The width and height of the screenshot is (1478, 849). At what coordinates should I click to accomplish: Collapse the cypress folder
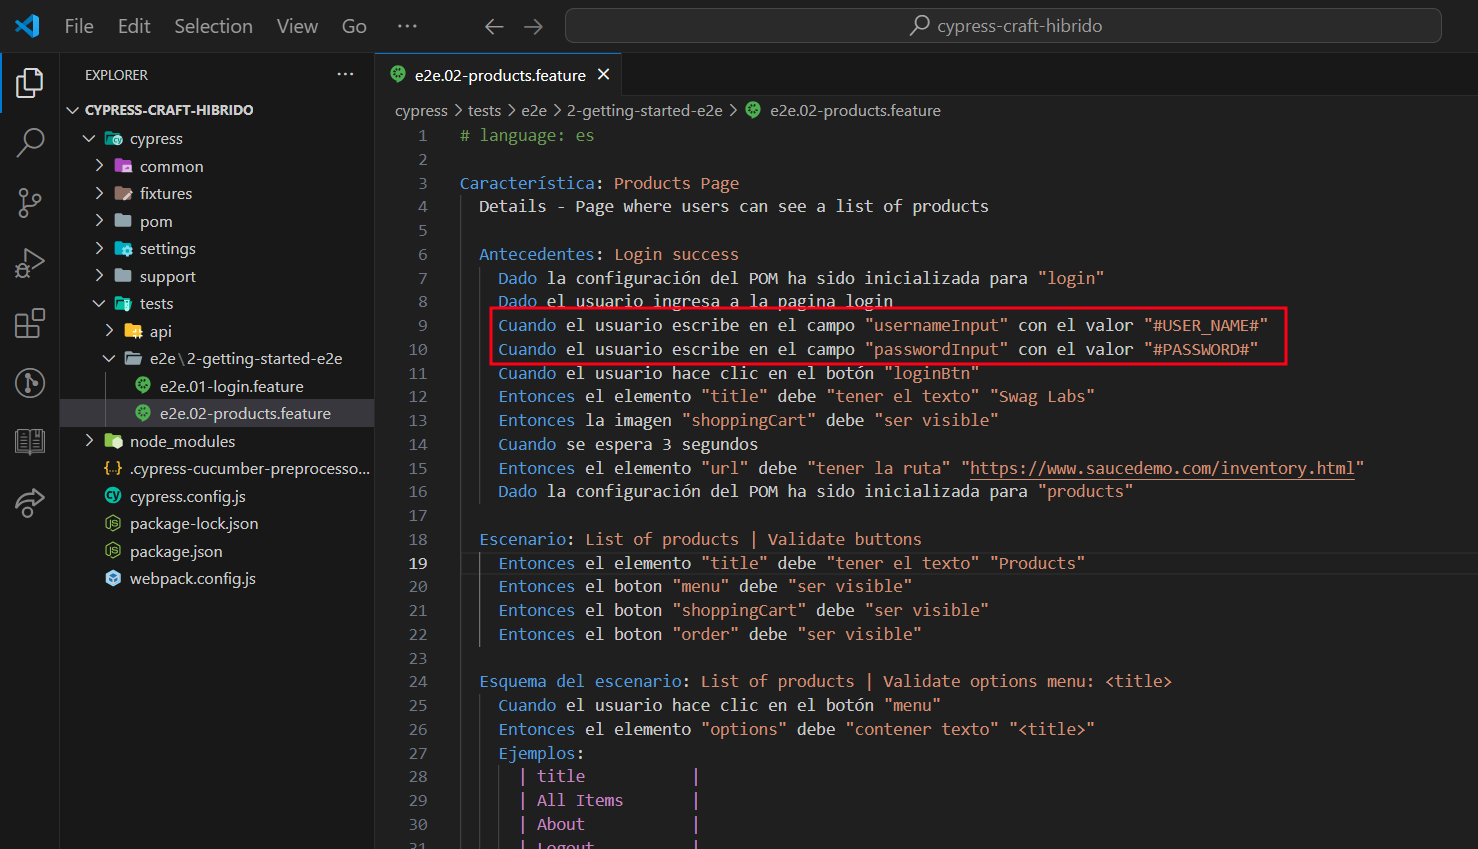pos(89,138)
